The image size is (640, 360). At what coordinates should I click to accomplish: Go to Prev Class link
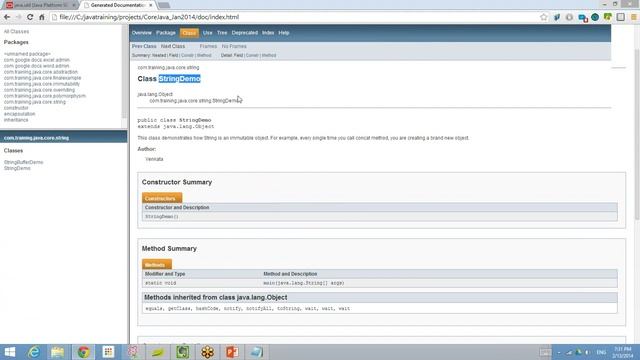[144, 47]
